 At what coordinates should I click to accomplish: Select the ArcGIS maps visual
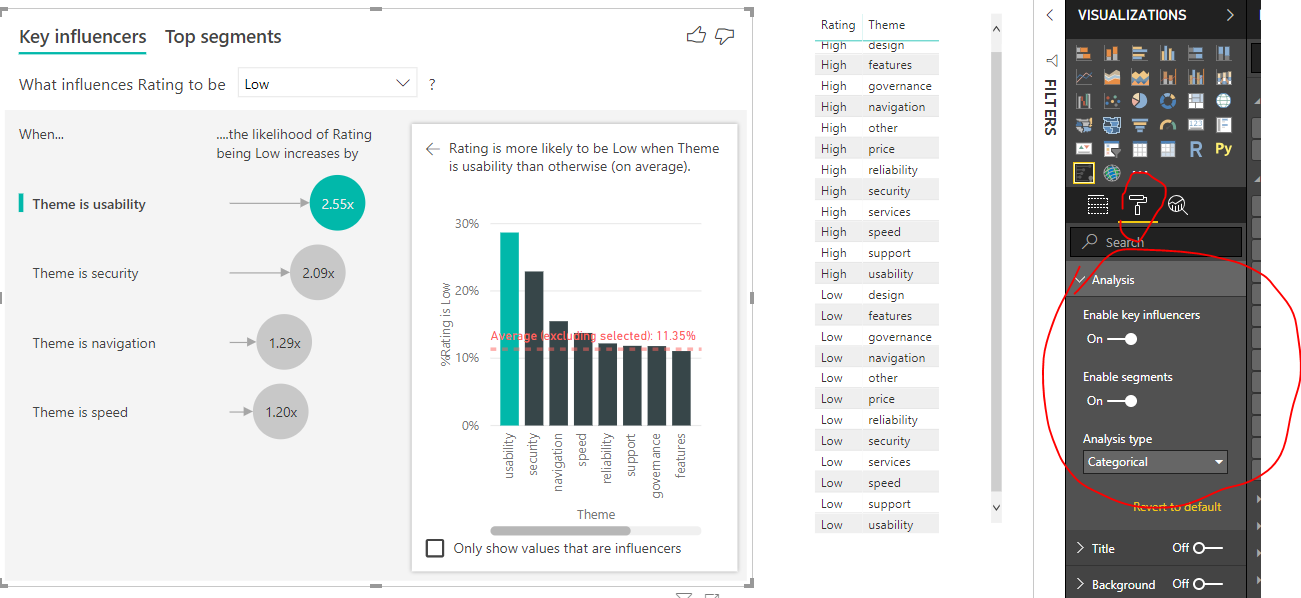(x=1112, y=173)
